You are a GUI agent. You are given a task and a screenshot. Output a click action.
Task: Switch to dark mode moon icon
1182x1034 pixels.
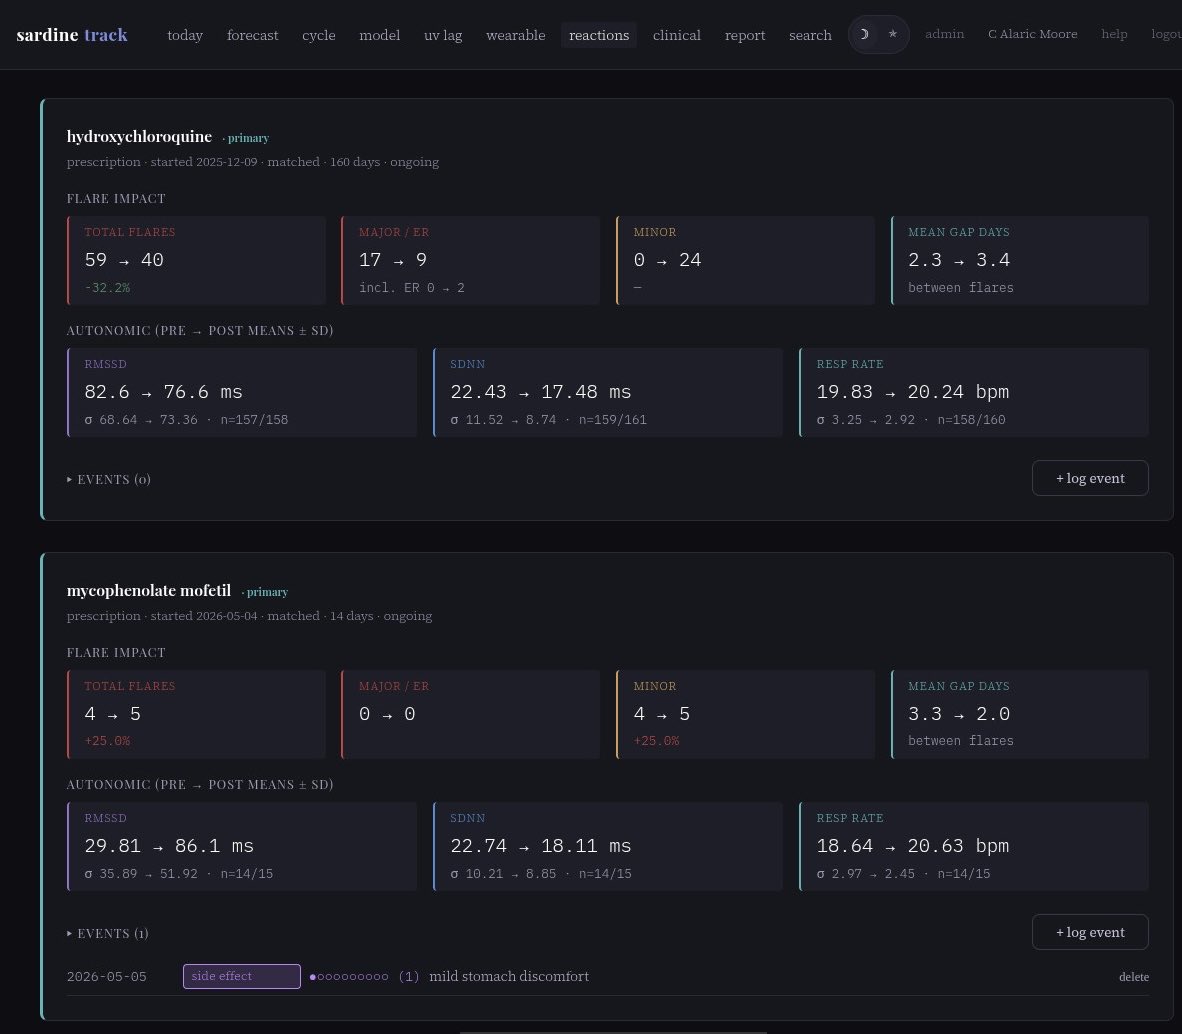click(x=865, y=35)
